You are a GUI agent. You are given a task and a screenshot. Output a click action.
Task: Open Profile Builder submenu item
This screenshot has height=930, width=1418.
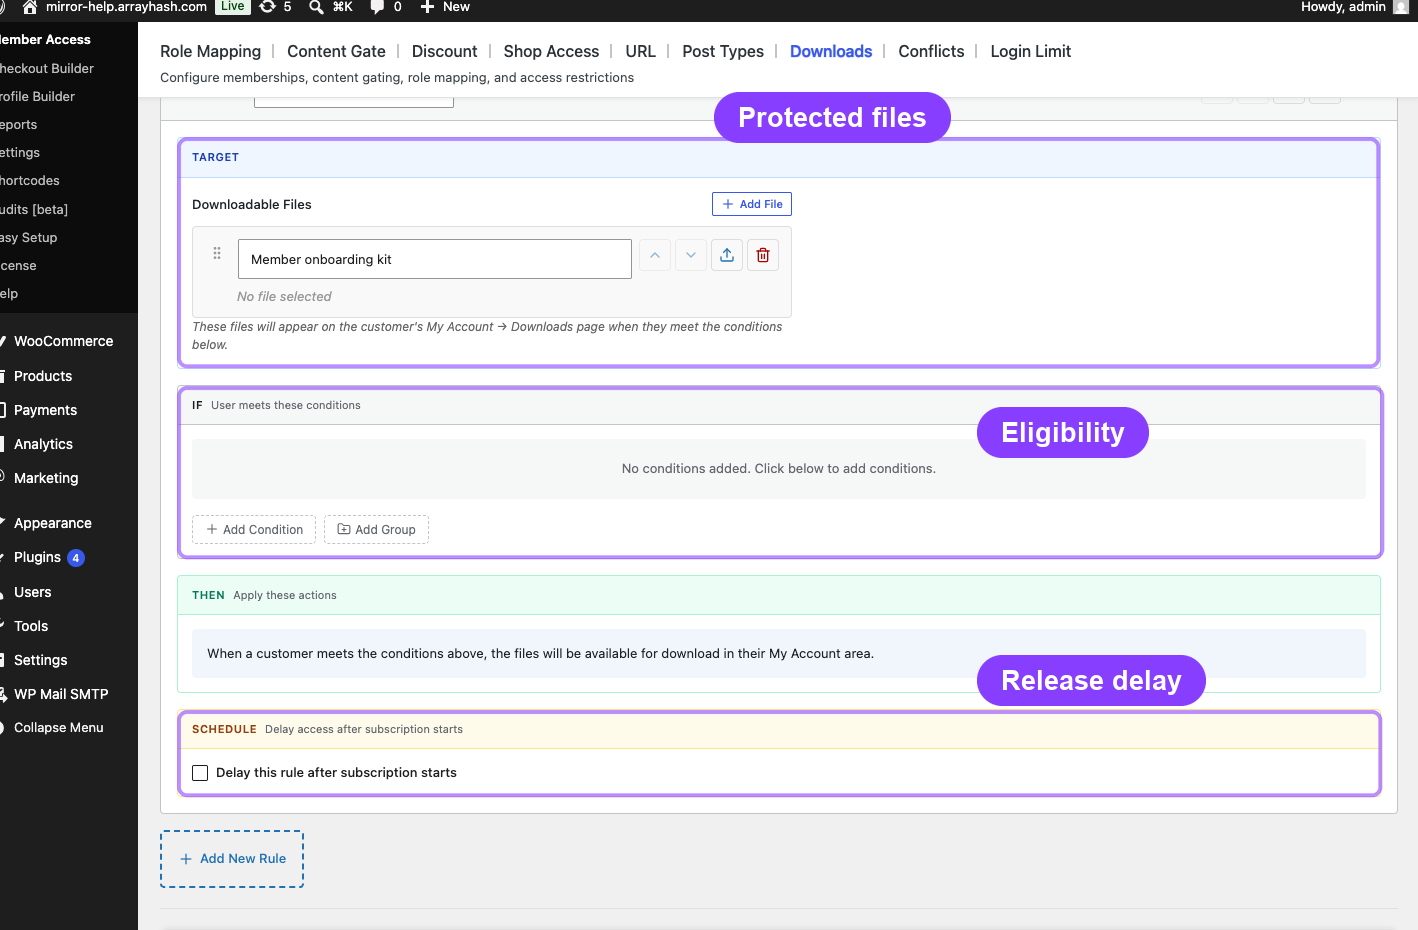coord(38,96)
